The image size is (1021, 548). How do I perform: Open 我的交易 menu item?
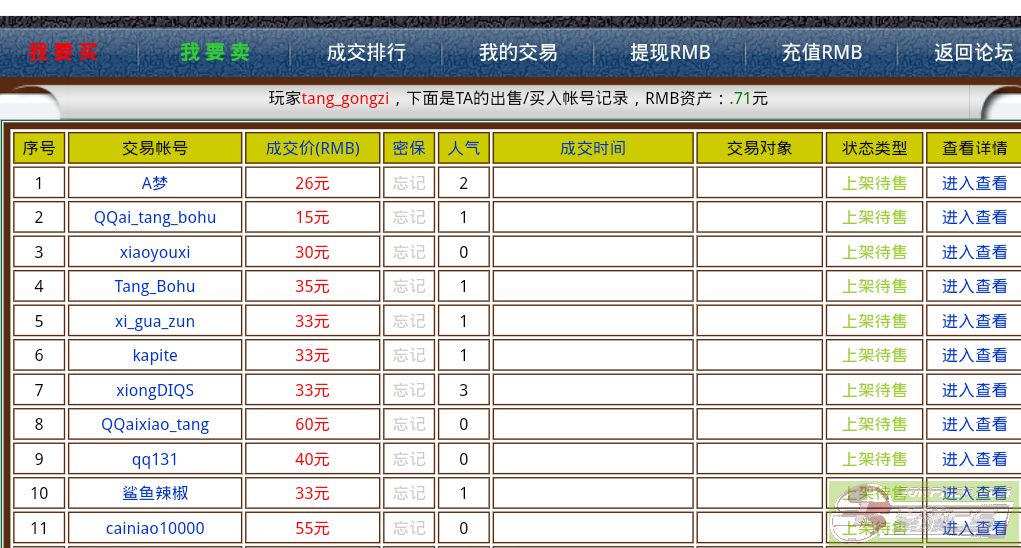[517, 52]
